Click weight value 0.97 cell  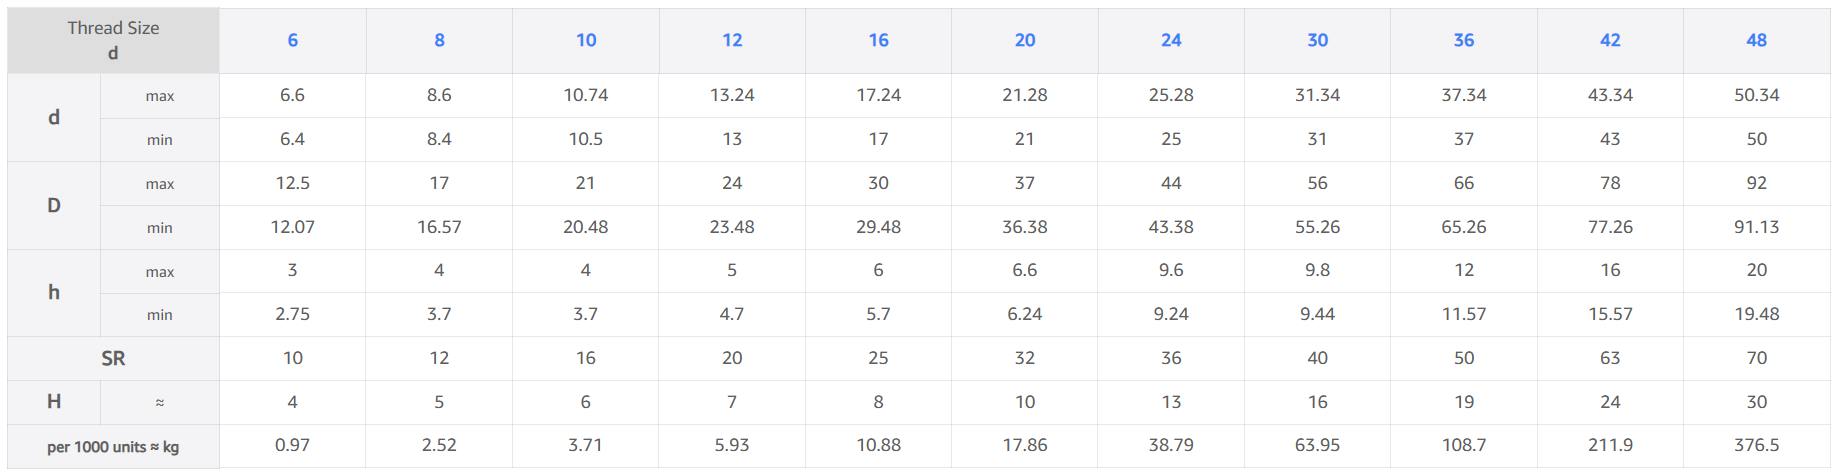(293, 445)
